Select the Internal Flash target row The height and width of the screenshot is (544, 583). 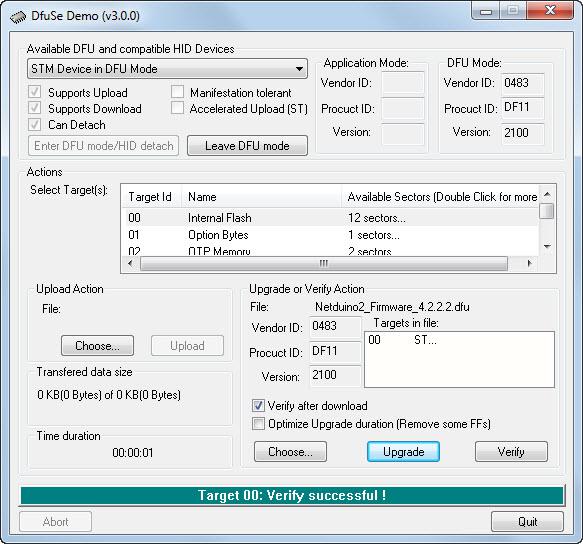coord(332,218)
